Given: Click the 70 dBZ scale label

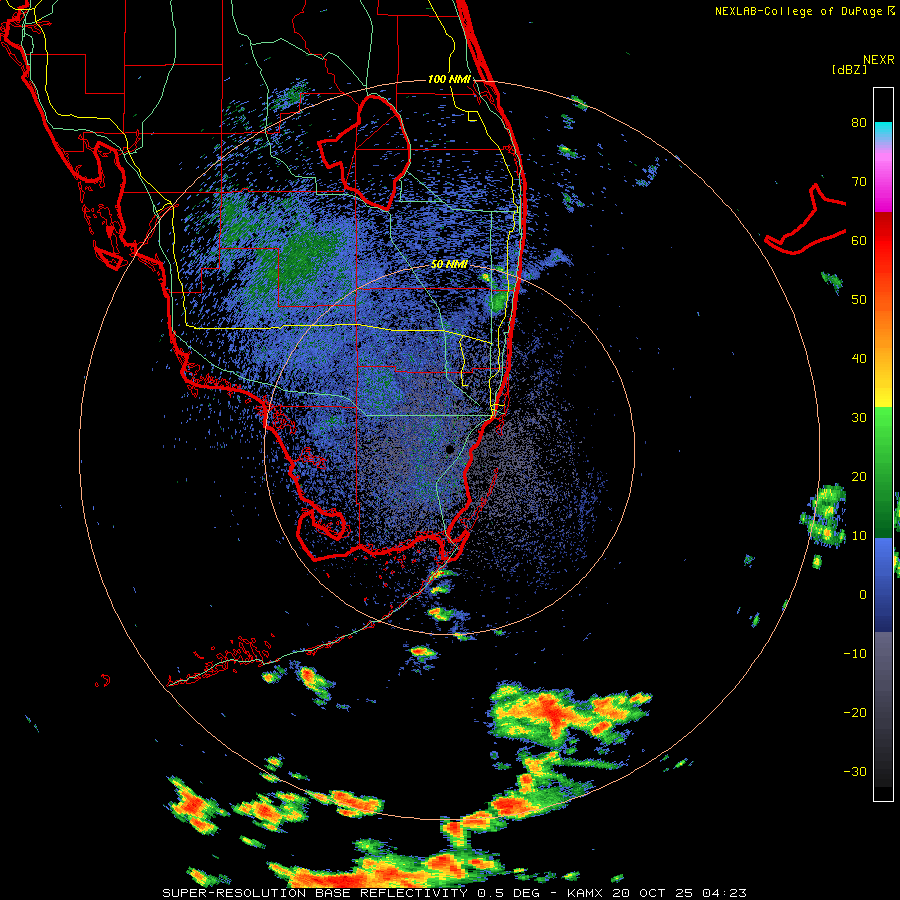Looking at the screenshot, I should (859, 181).
